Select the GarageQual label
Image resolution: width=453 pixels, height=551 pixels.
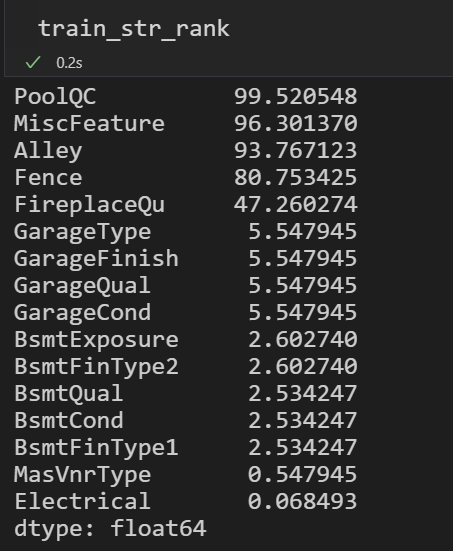tap(83, 286)
